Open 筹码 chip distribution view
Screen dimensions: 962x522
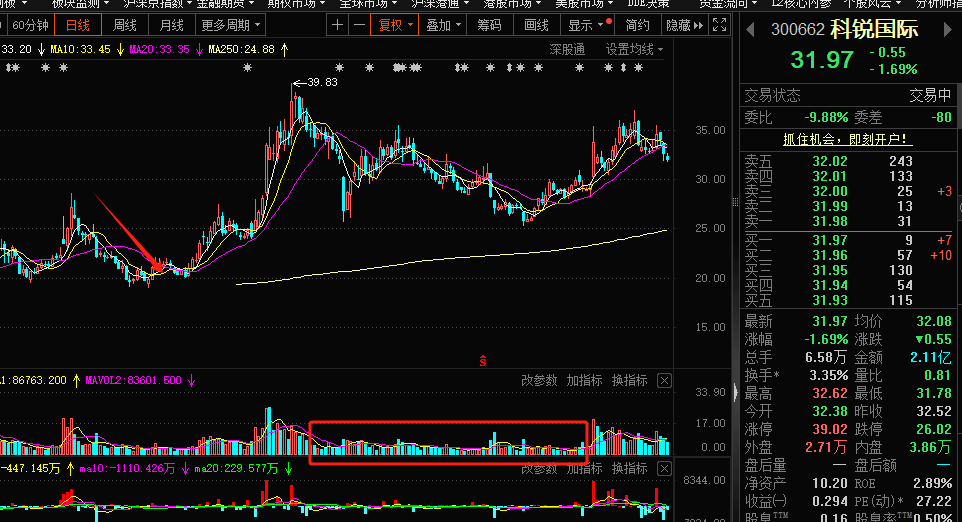(x=489, y=25)
